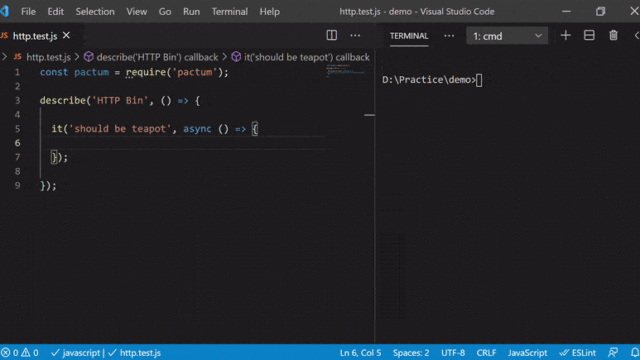Click the async keyword on line 5
The image size is (640, 360).
(x=197, y=129)
